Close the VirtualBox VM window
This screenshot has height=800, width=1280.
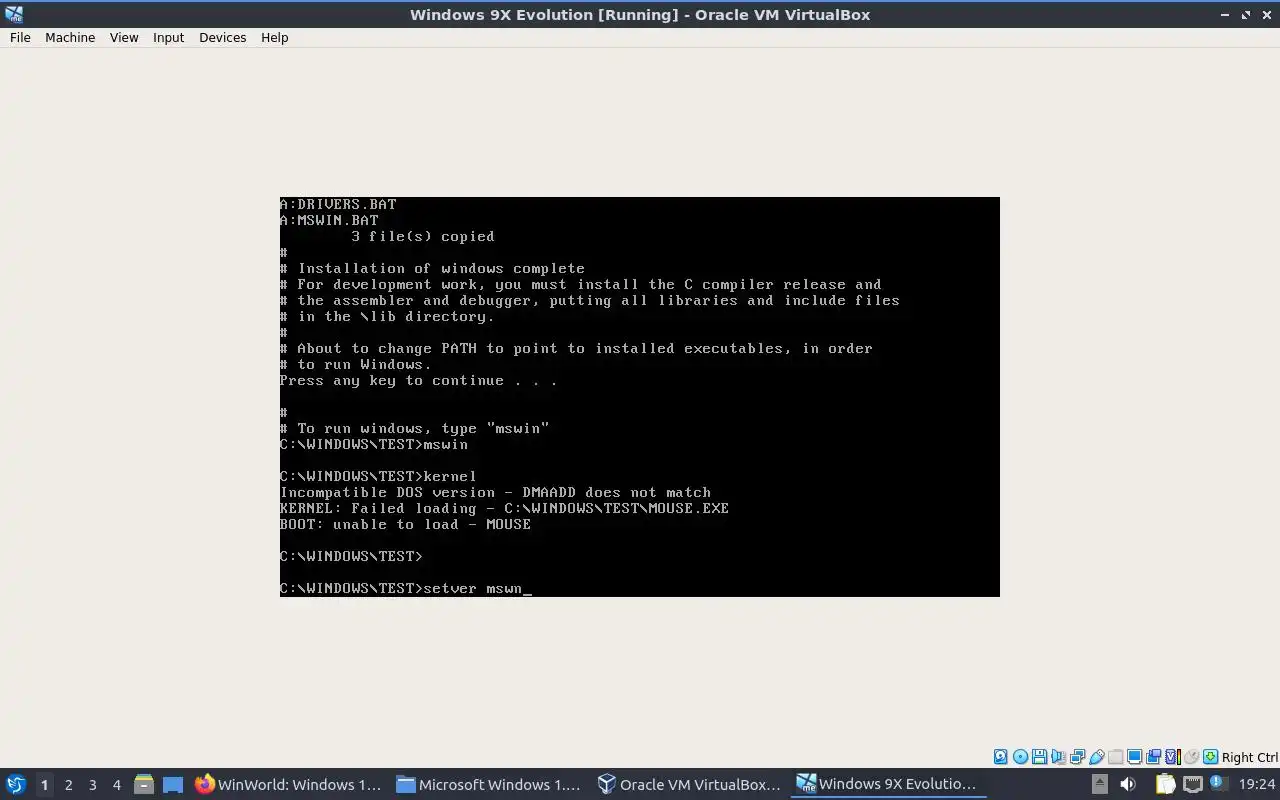tap(1266, 14)
